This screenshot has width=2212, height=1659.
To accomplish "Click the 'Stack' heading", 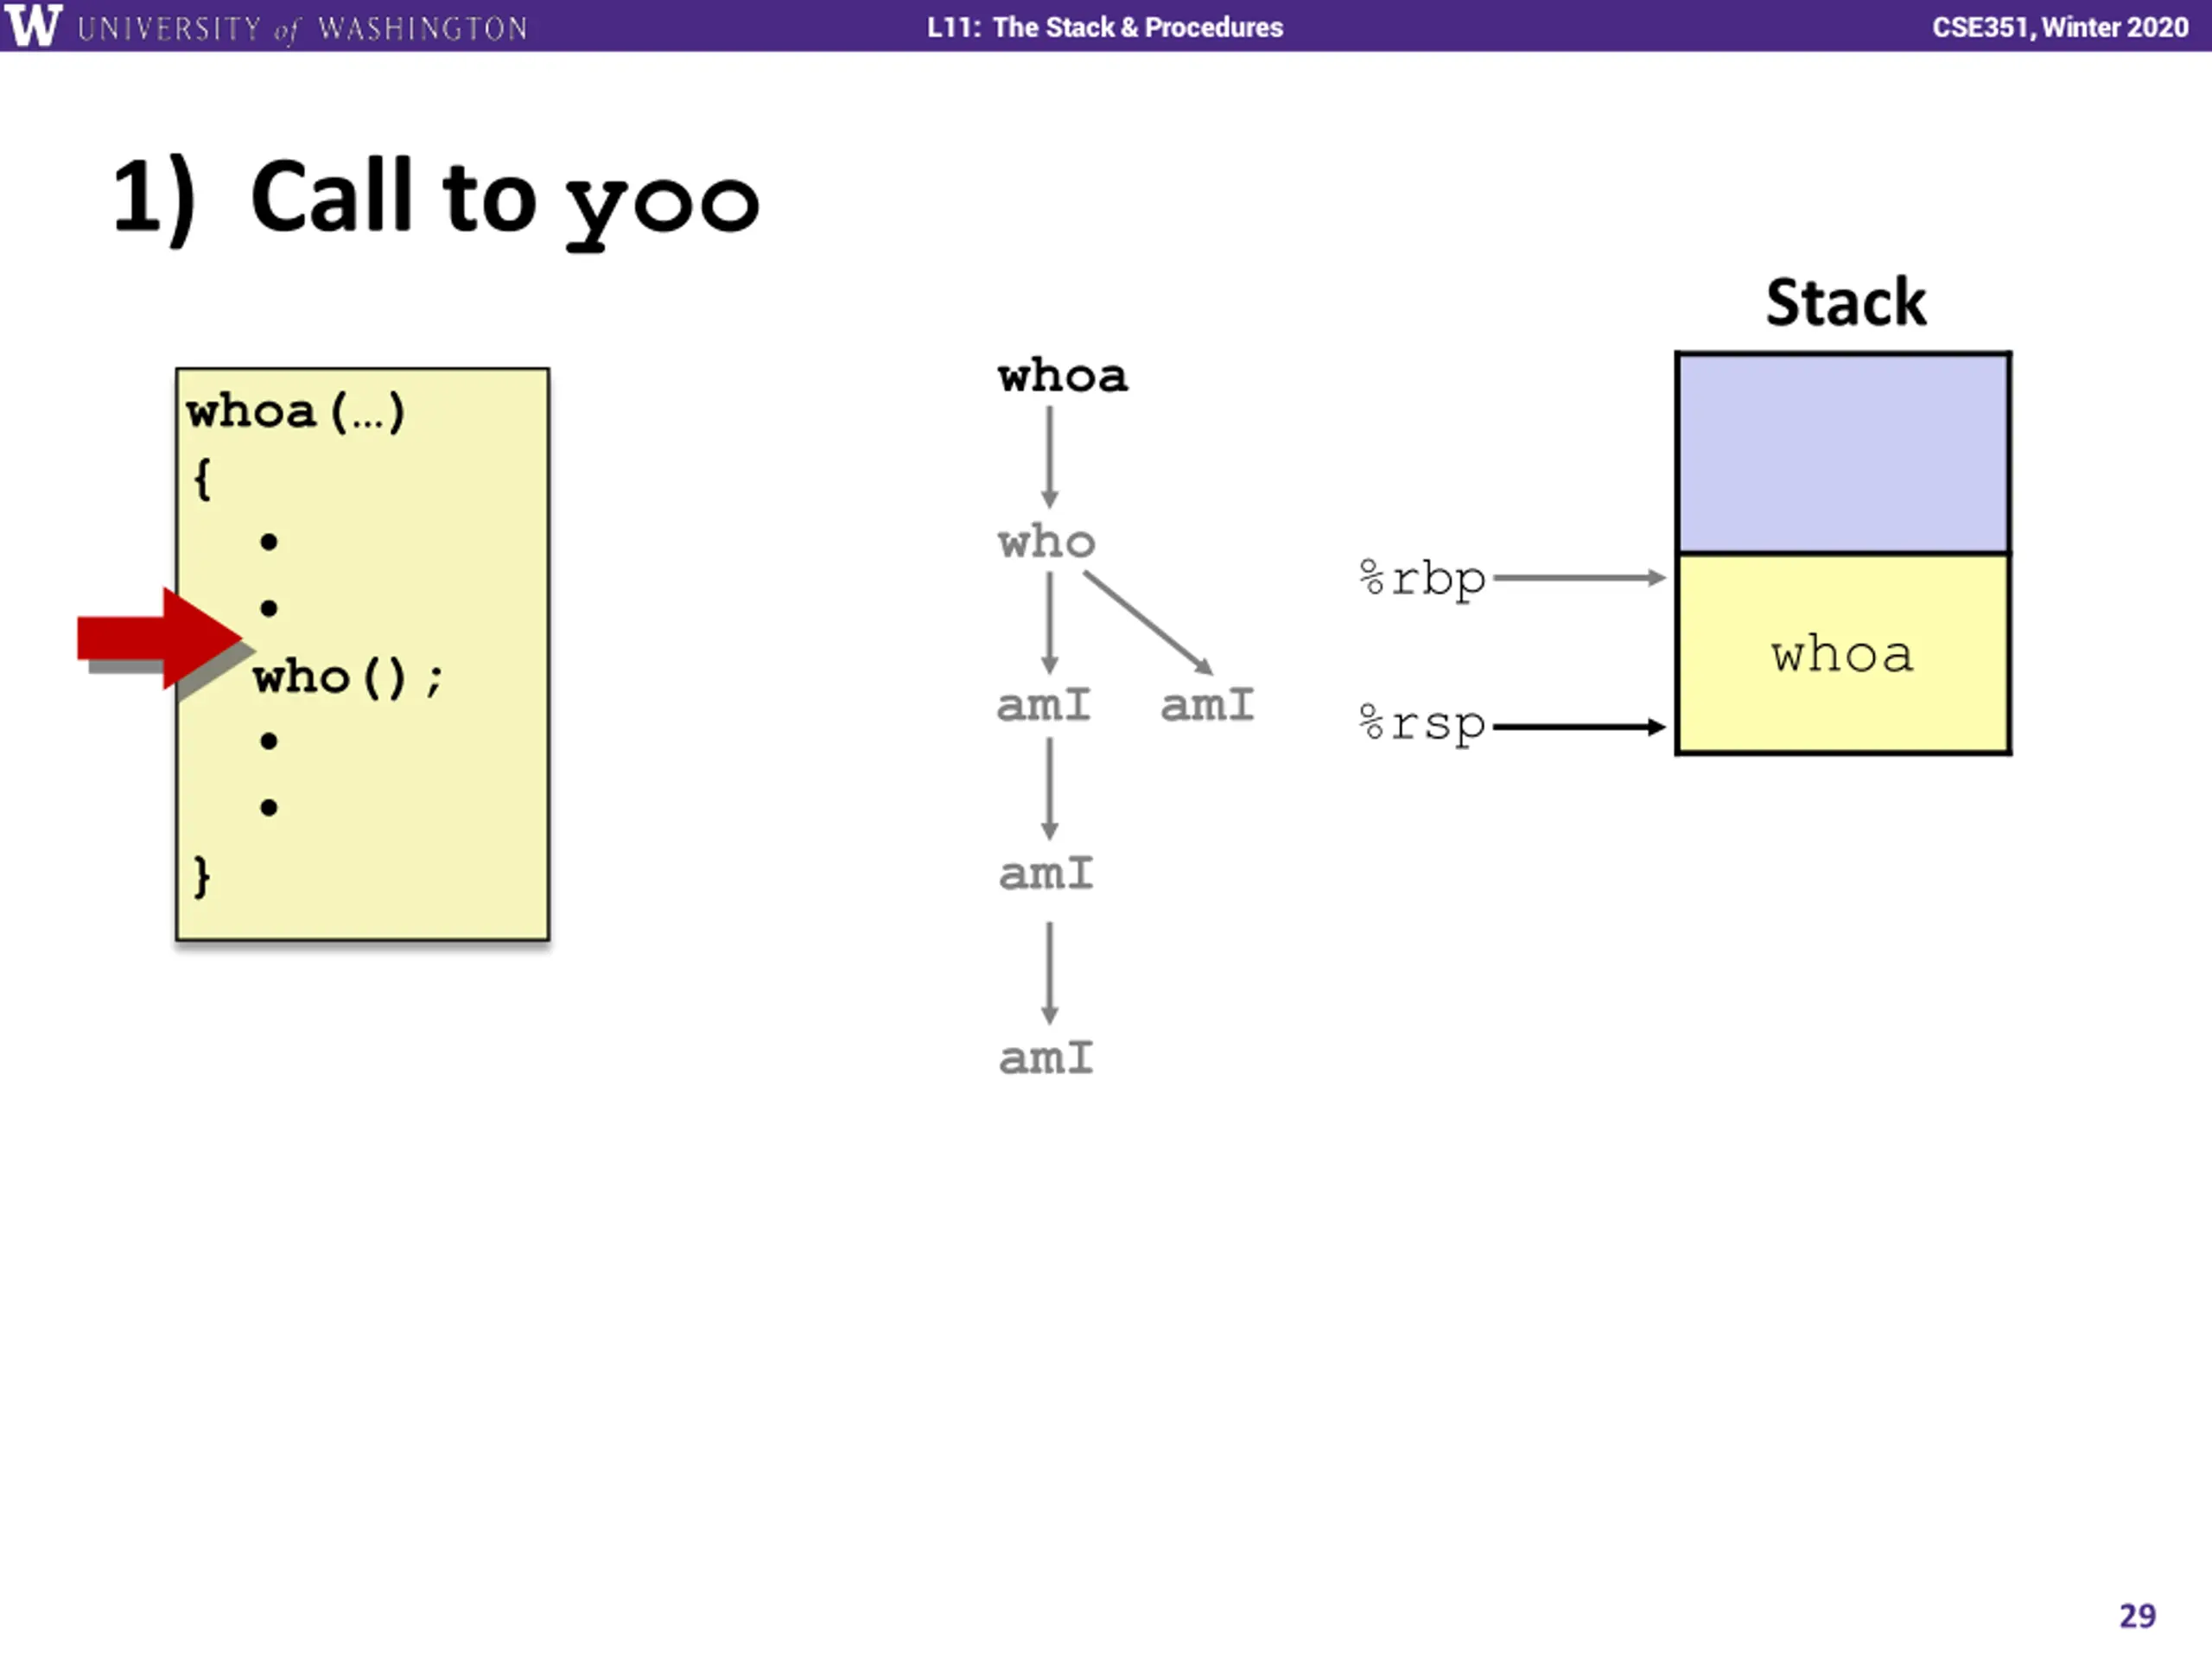I will click(x=1845, y=302).
